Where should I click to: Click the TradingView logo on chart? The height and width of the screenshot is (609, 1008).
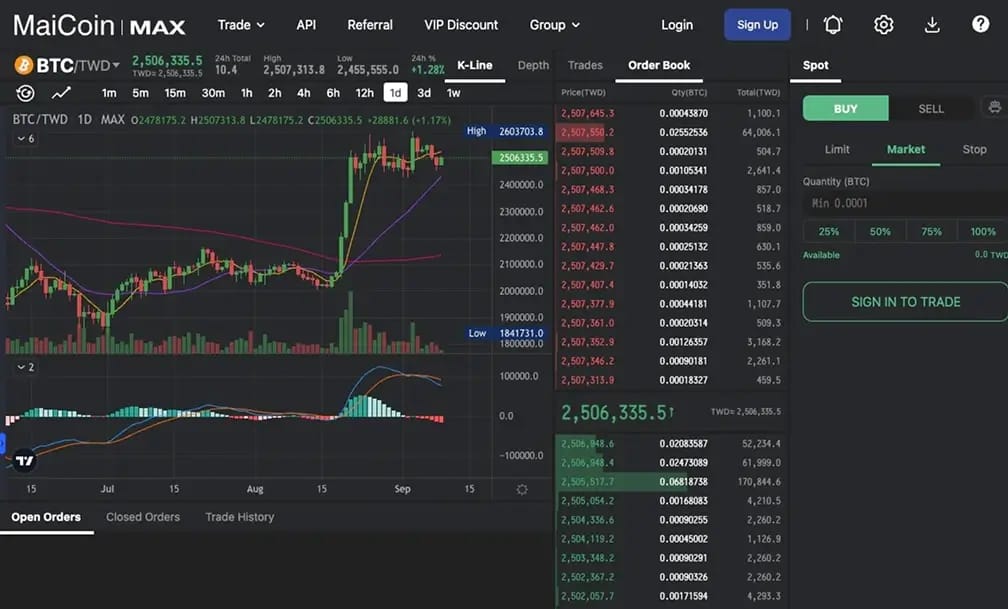coord(24,460)
